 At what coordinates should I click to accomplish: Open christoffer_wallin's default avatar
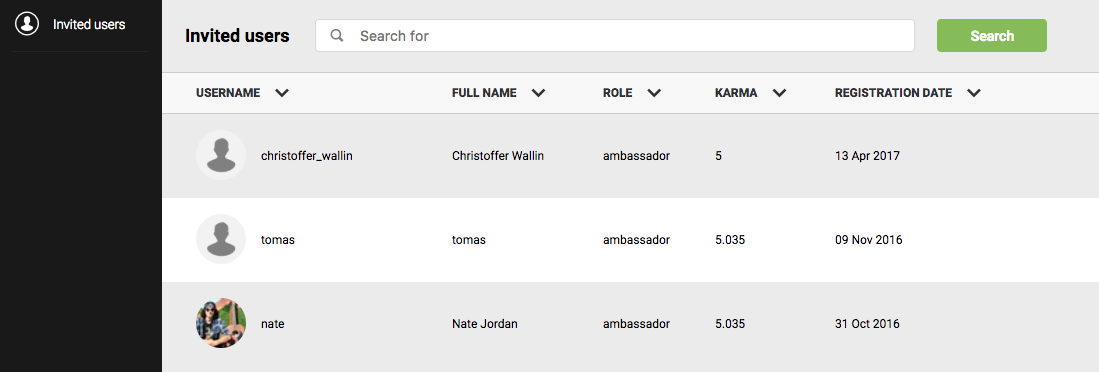click(221, 155)
